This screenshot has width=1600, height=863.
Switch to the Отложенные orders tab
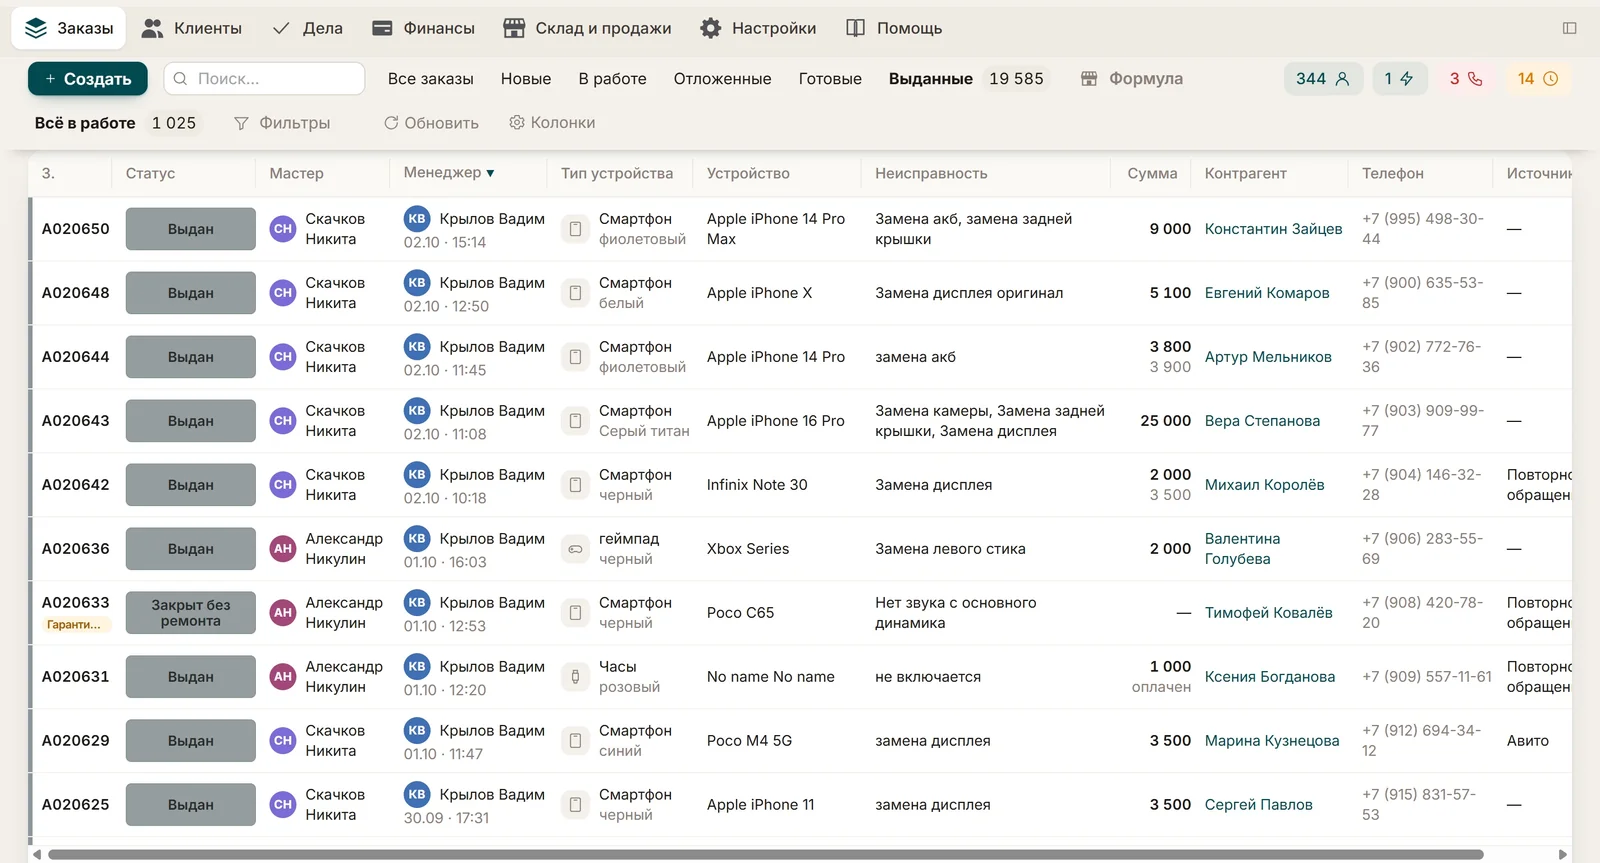tap(722, 79)
